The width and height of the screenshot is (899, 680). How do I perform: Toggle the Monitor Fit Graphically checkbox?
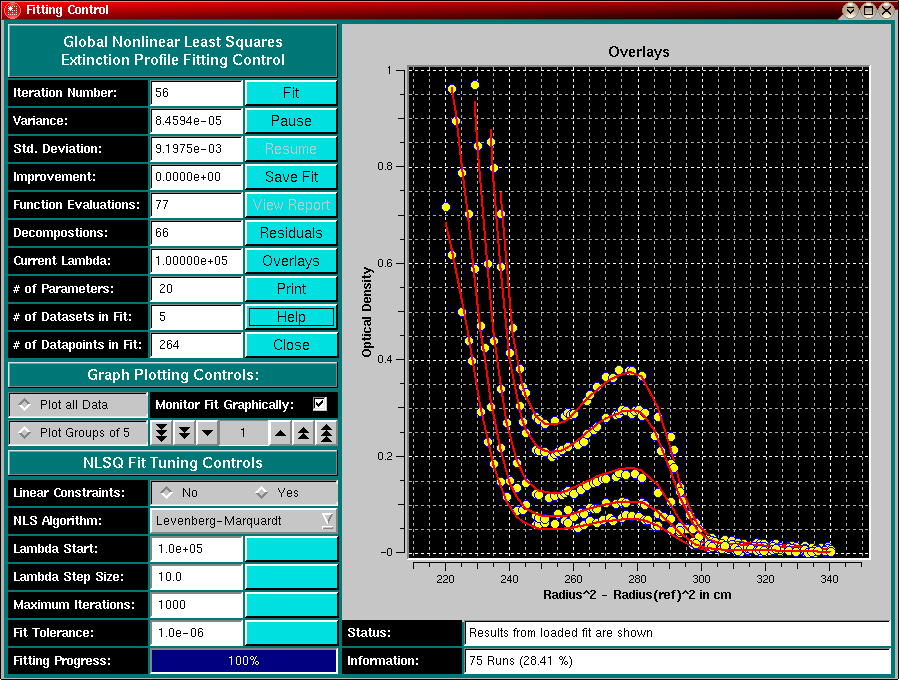(x=320, y=404)
